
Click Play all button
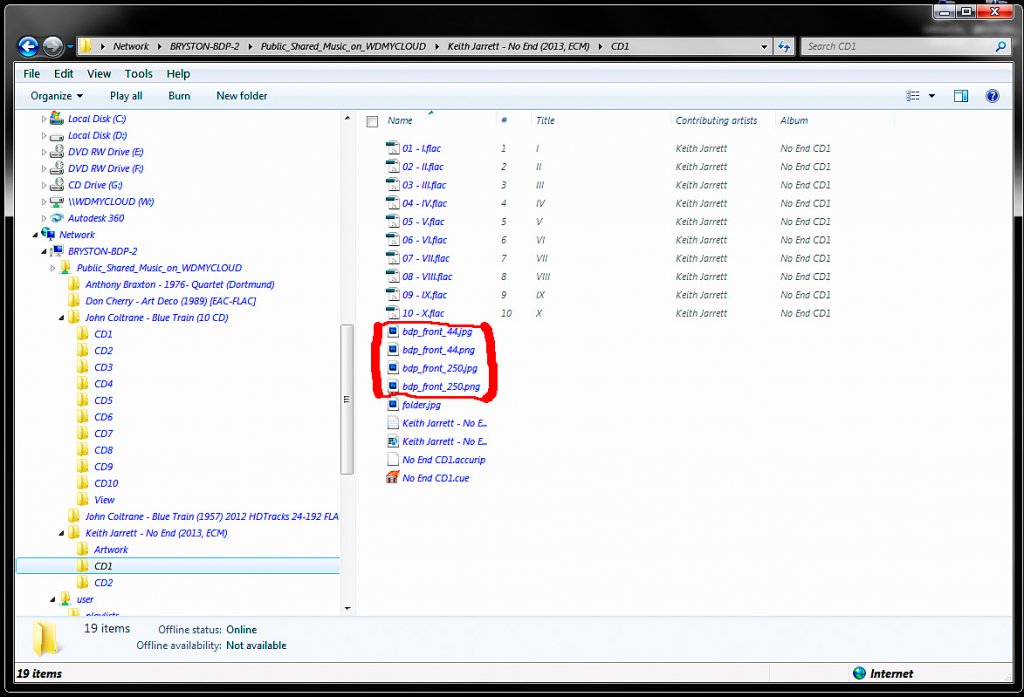pyautogui.click(x=126, y=96)
